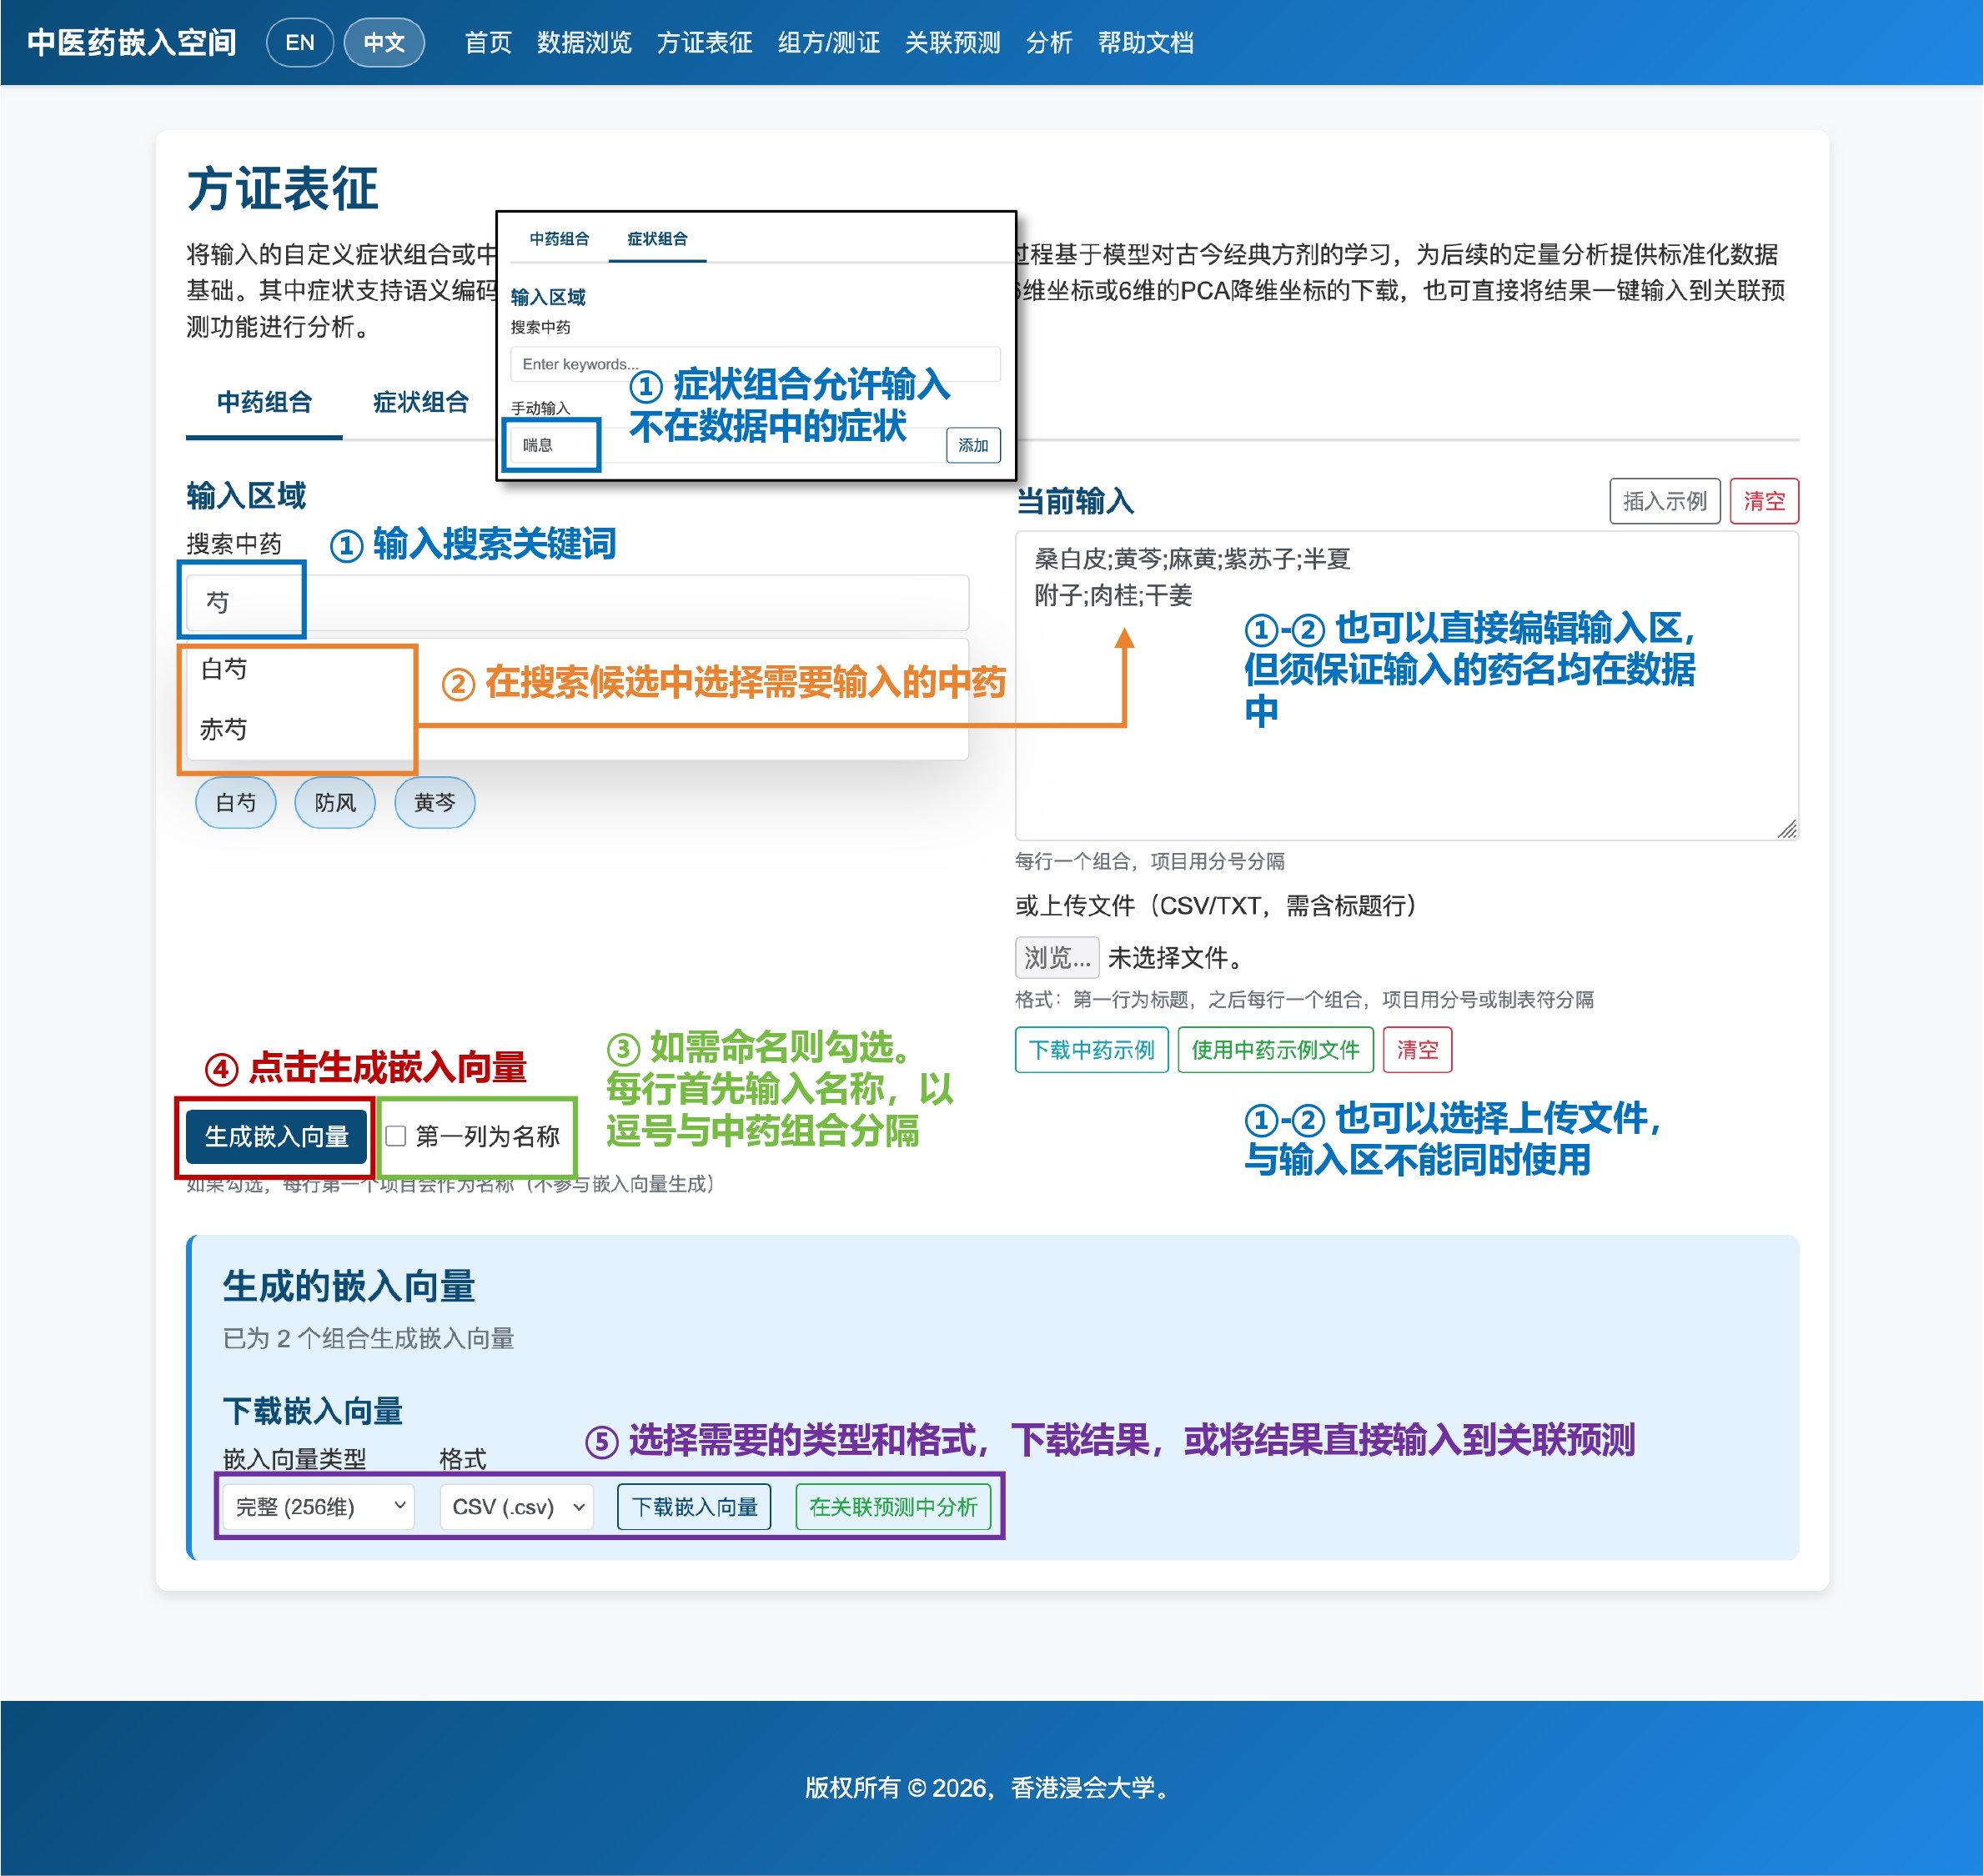Open 方证表征 navigation item
This screenshot has width=1984, height=1876.
[x=704, y=43]
